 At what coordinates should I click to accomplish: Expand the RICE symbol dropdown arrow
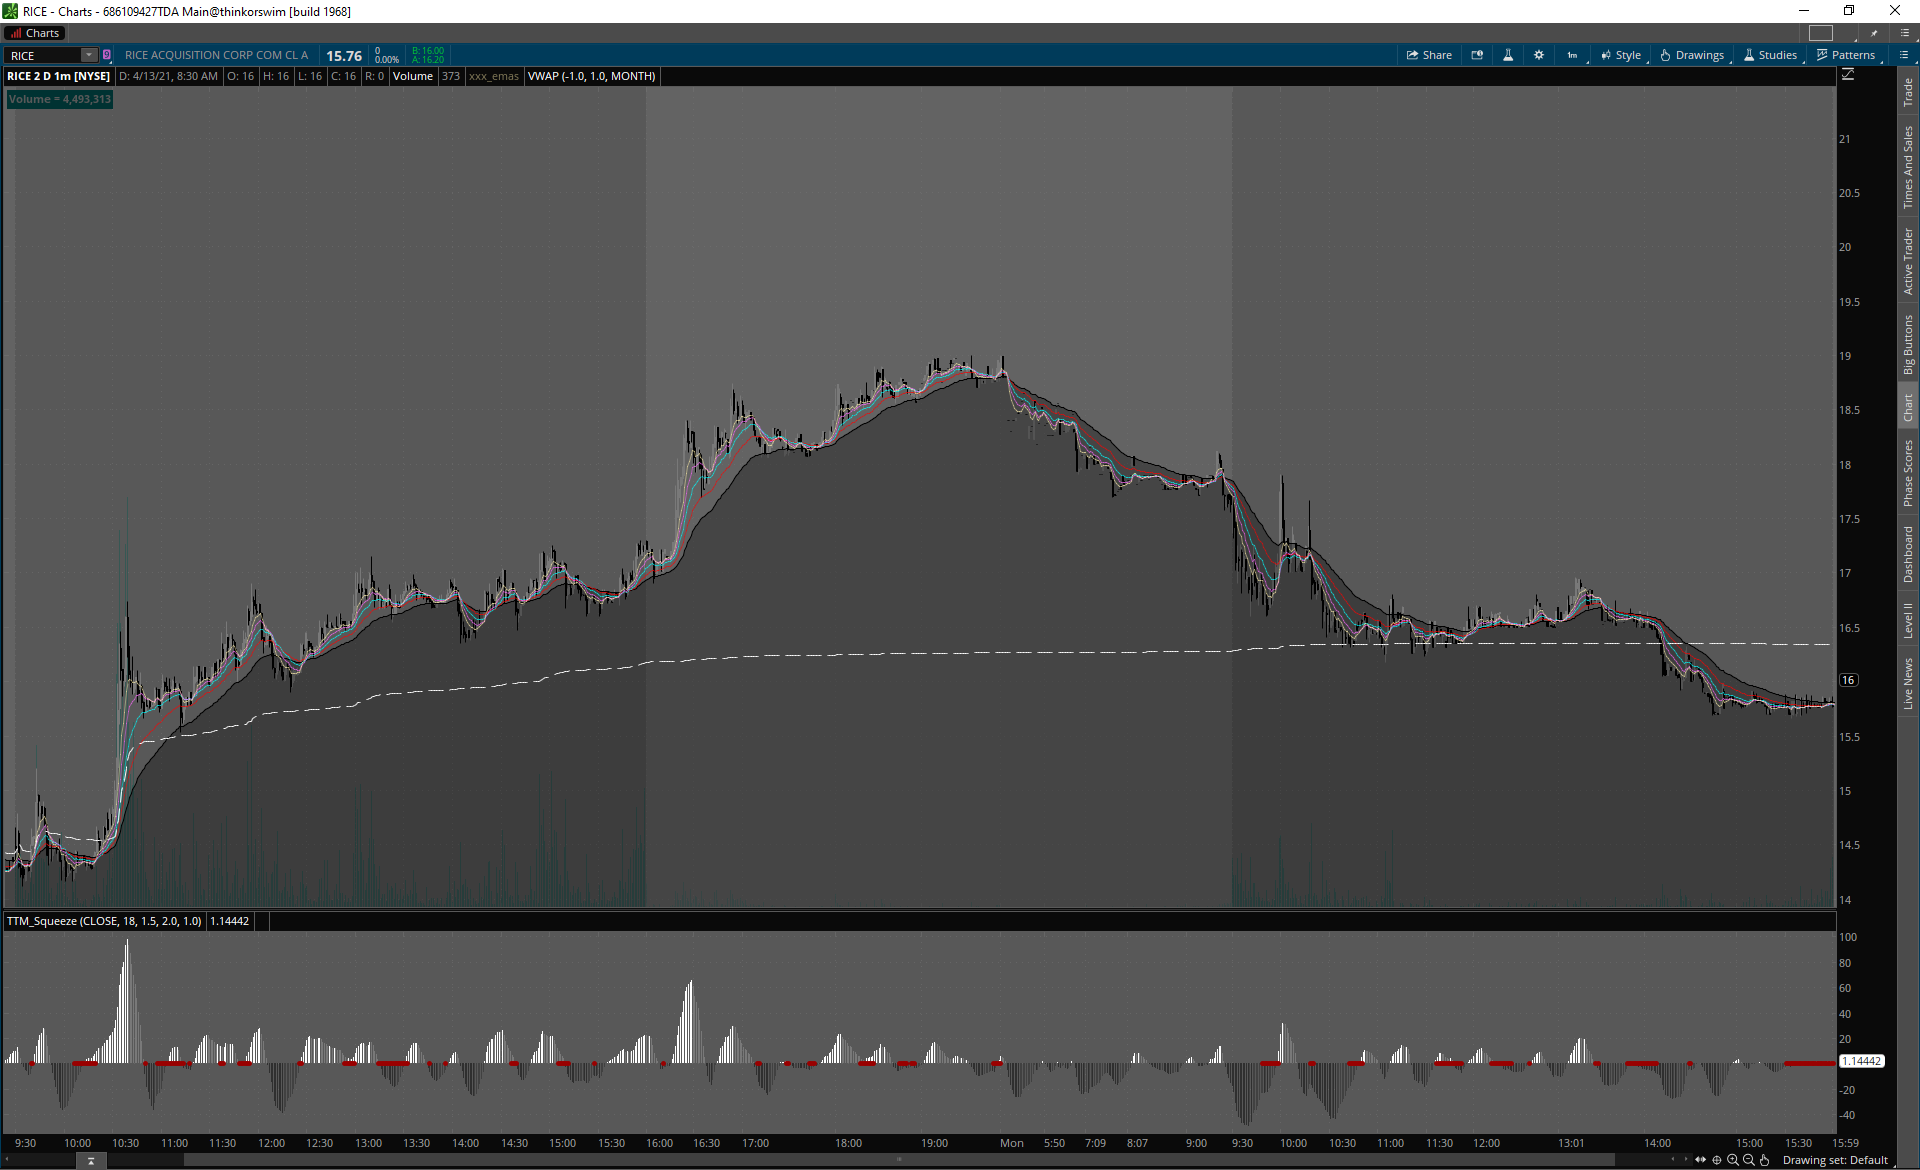click(x=89, y=55)
